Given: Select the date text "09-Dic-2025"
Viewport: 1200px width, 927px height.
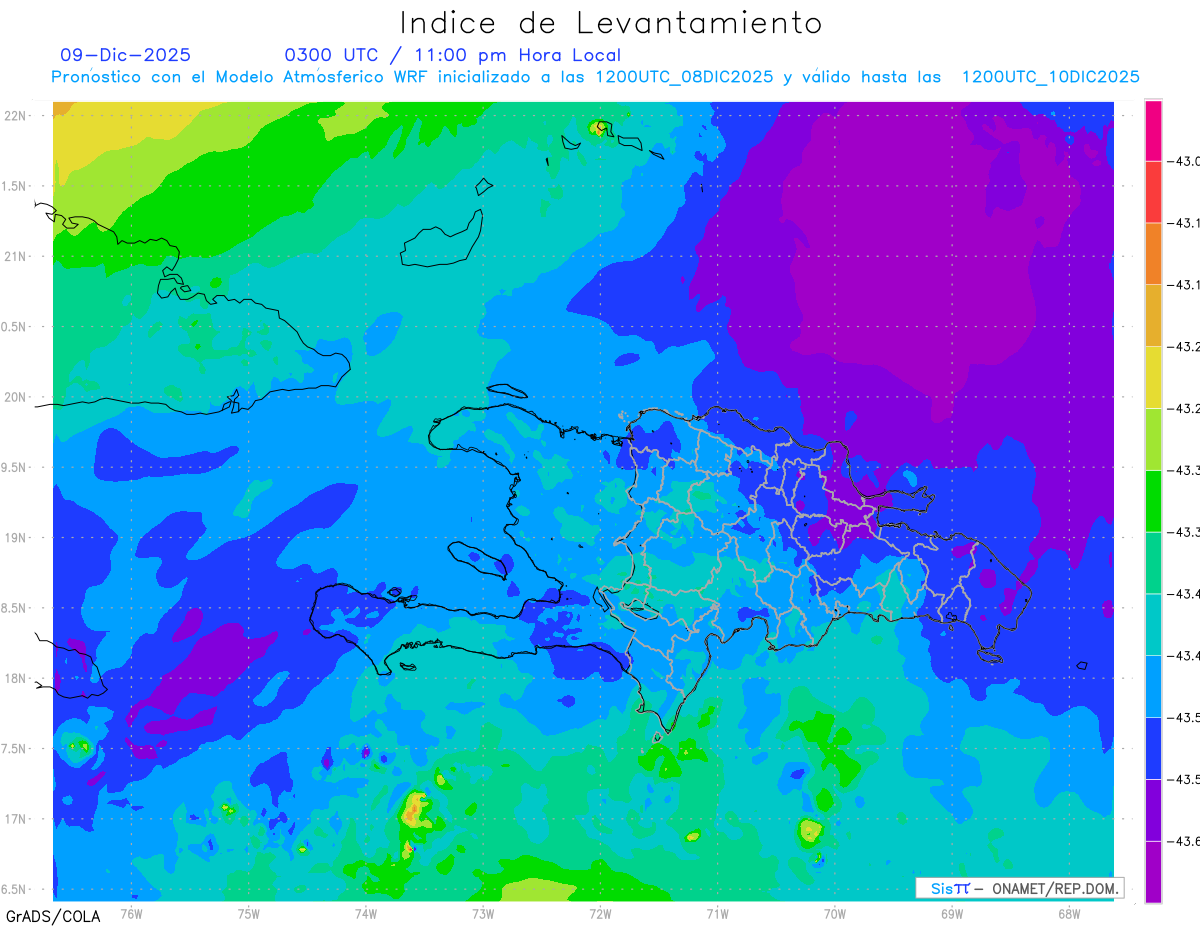Looking at the screenshot, I should tap(125, 55).
